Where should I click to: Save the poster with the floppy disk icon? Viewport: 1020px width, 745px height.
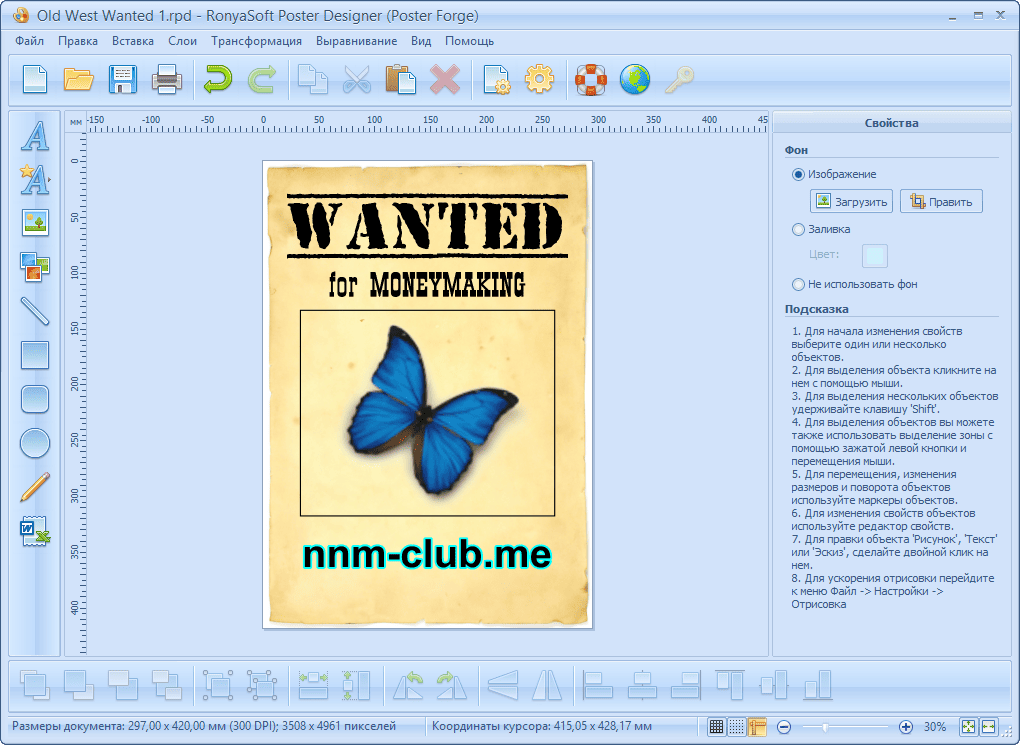[122, 79]
